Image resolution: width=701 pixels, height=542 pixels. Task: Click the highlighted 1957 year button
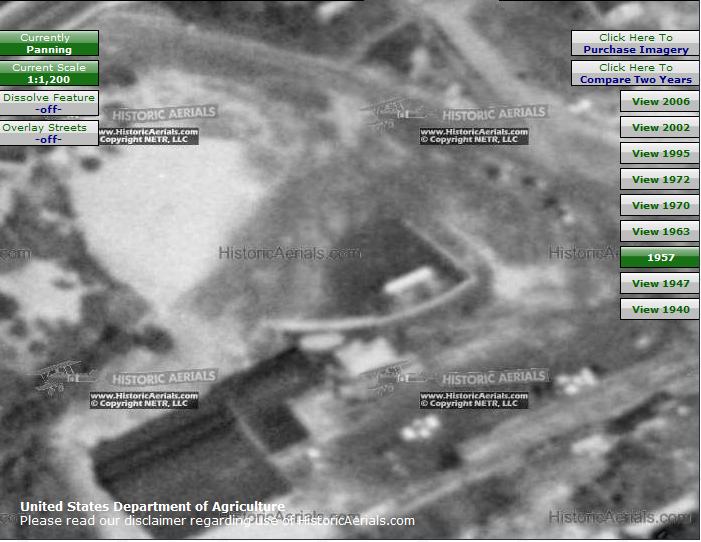click(660, 258)
